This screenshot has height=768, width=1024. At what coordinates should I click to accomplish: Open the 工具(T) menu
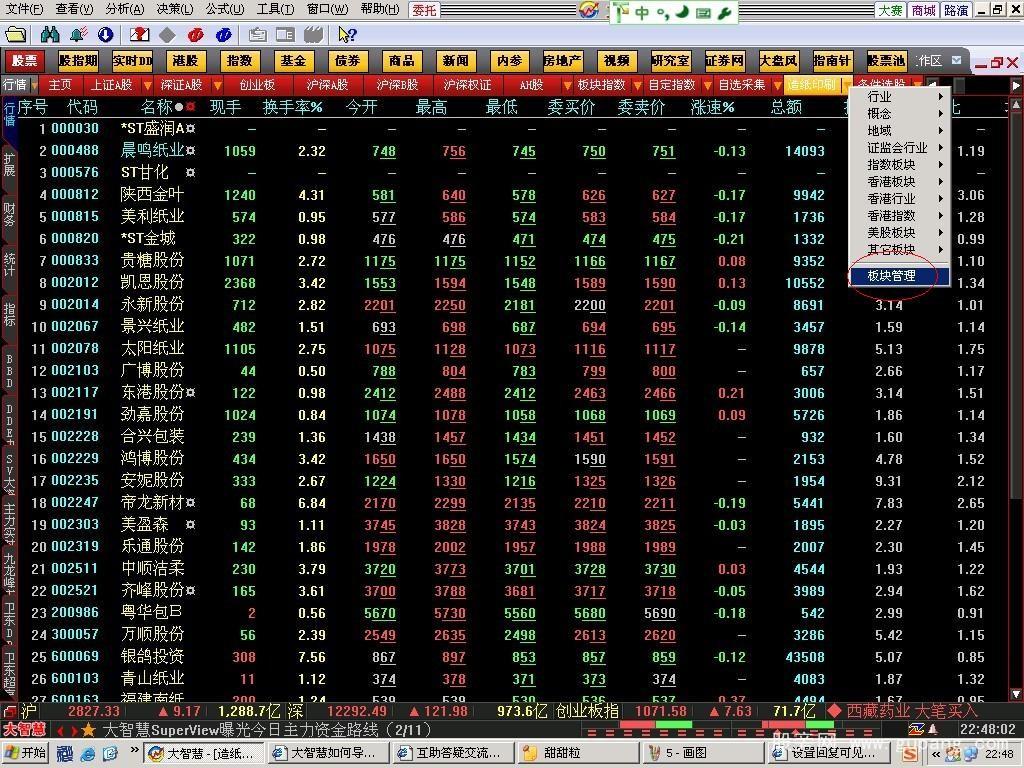point(275,9)
